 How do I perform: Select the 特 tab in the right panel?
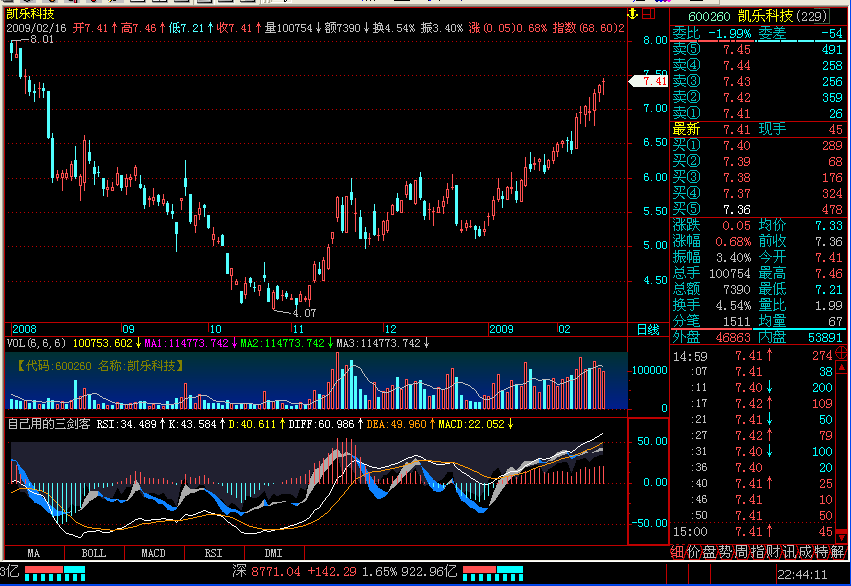pyautogui.click(x=822, y=552)
